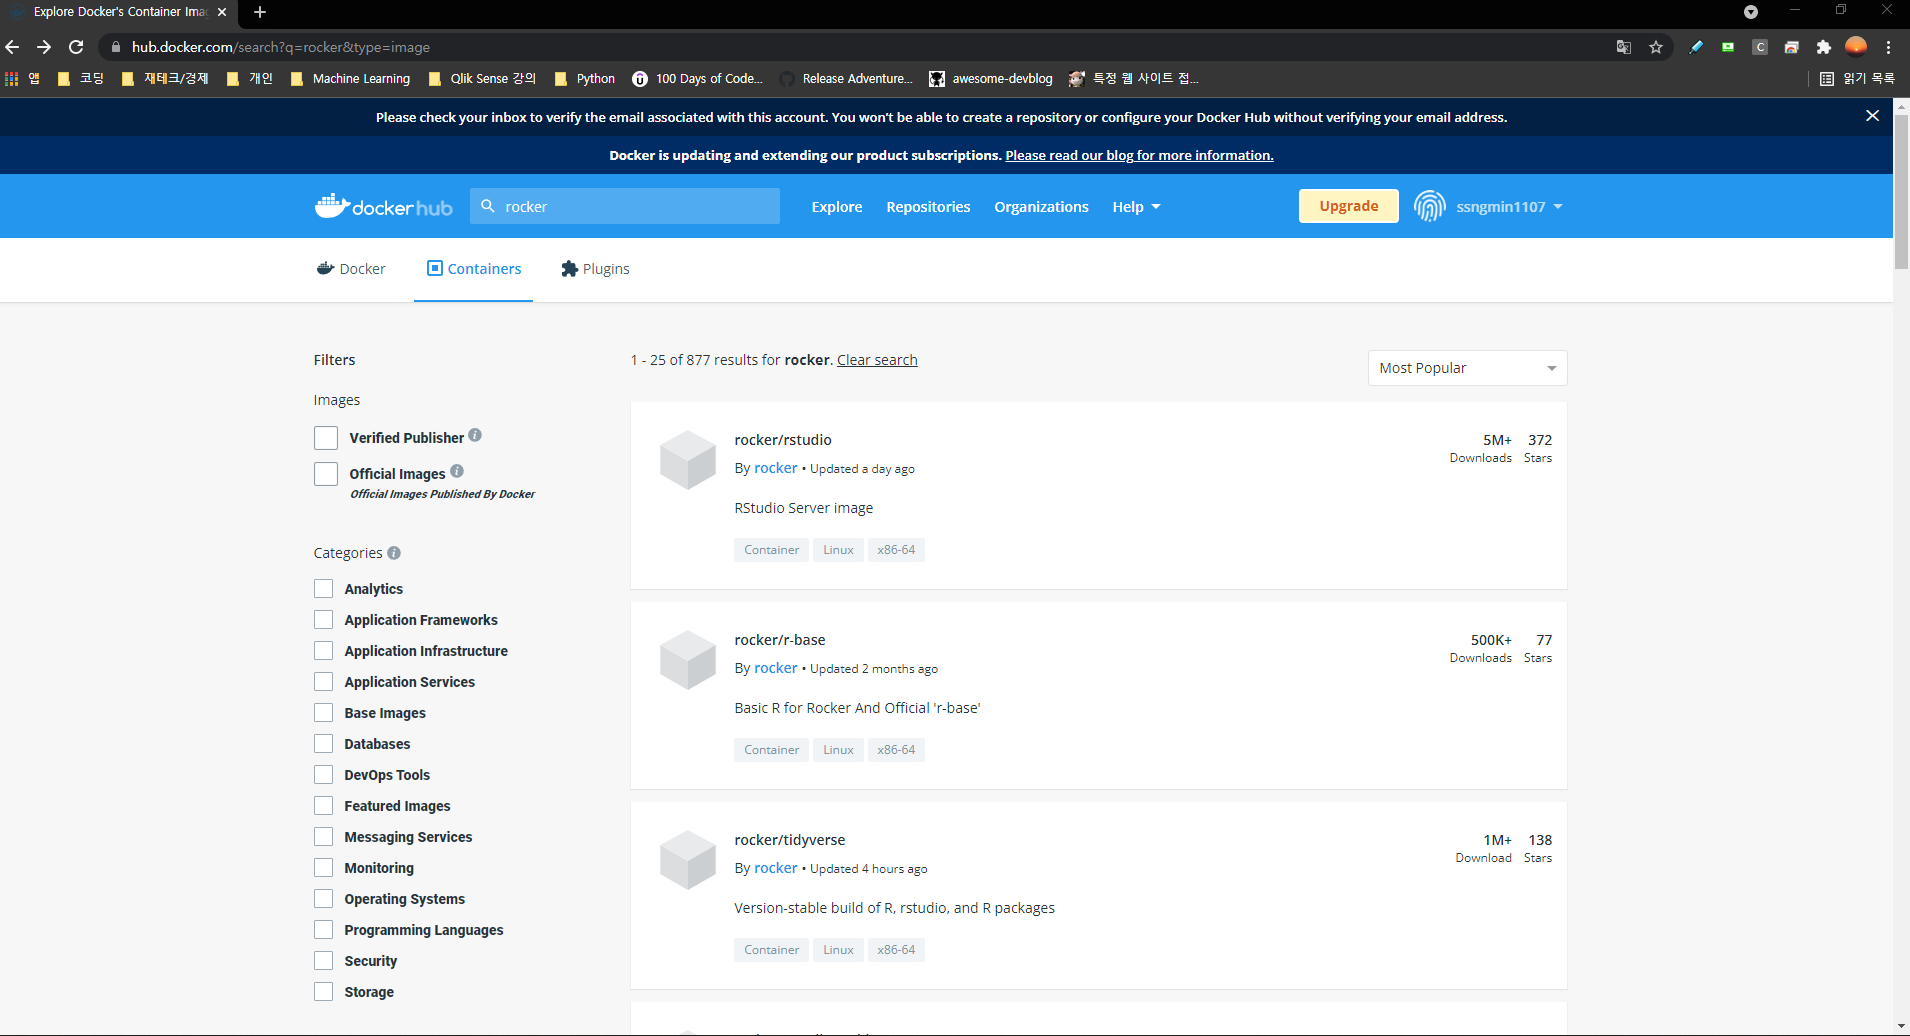The width and height of the screenshot is (1910, 1036).
Task: Expand the ssngmin1107 account menu
Action: pyautogui.click(x=1509, y=206)
